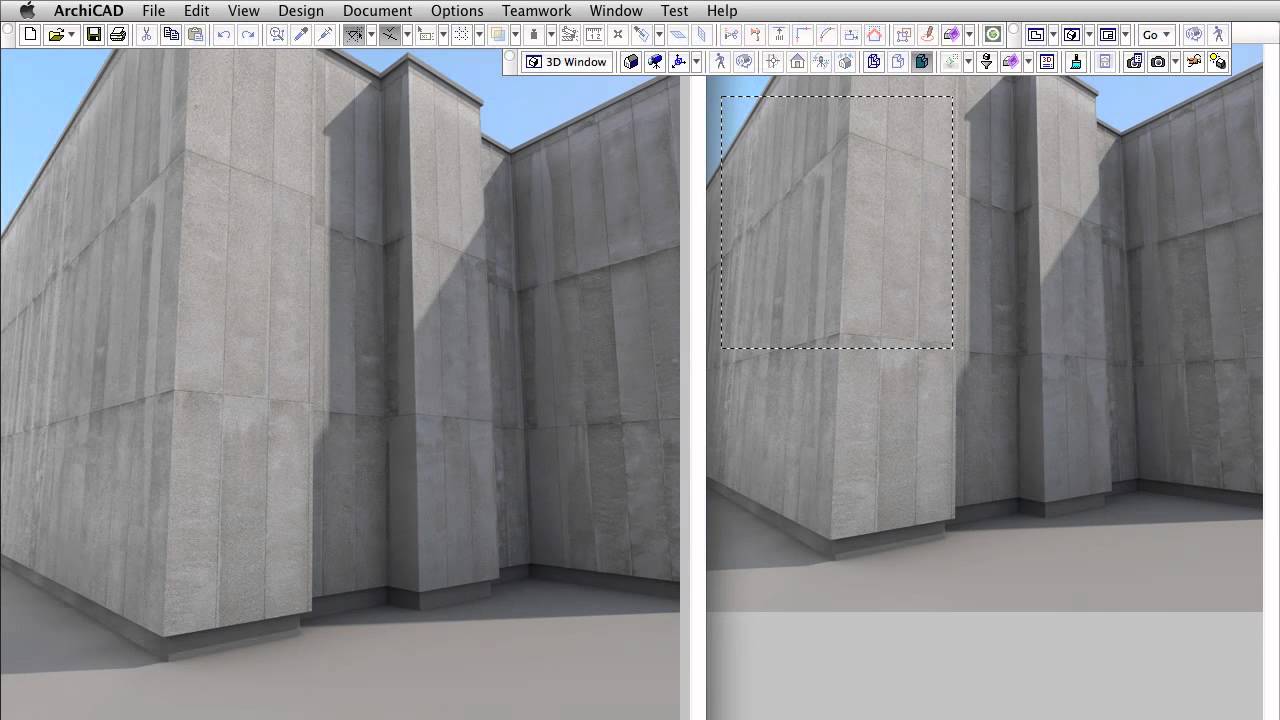This screenshot has width=1280, height=720.
Task: Click the sun and lamp icon
Action: [1218, 62]
